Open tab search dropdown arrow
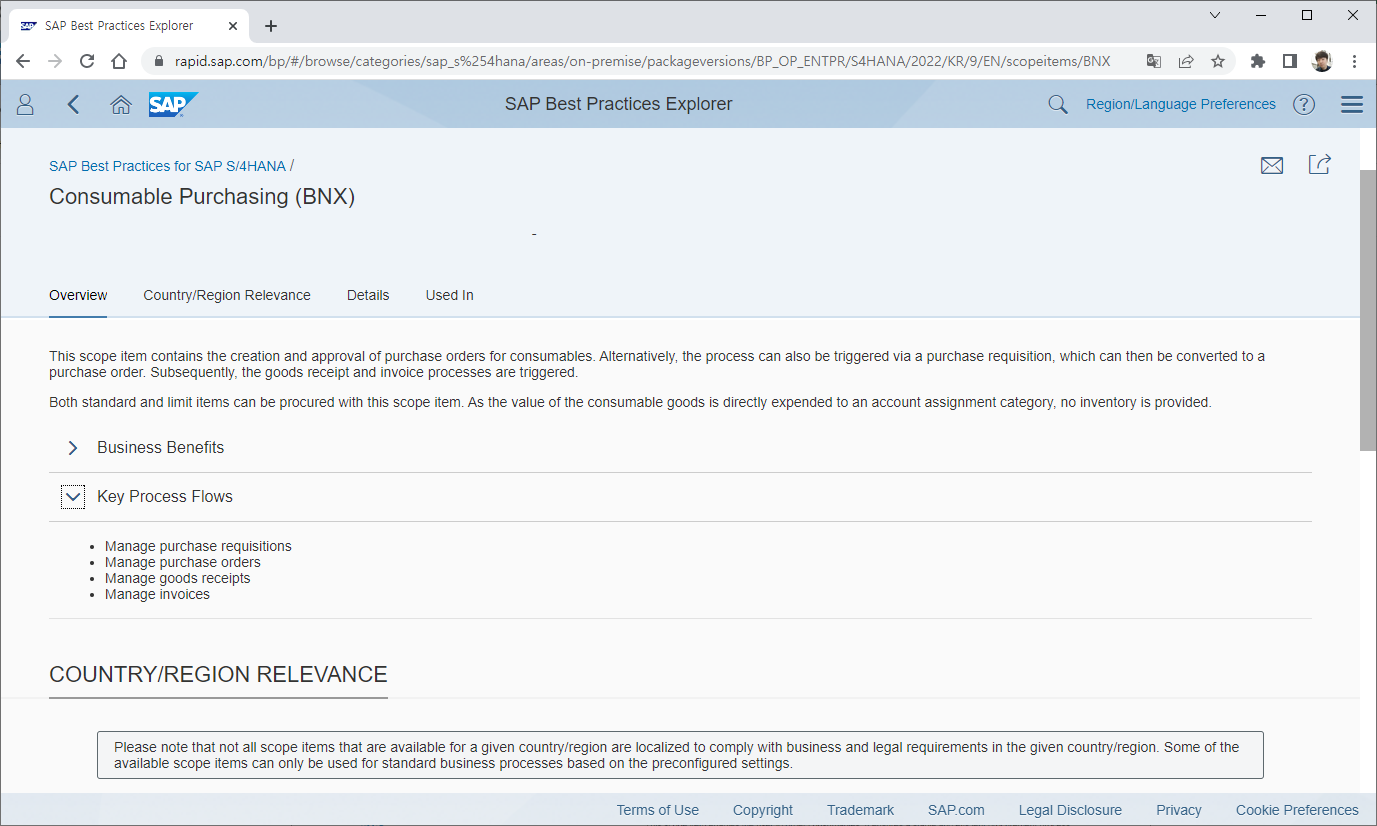1377x826 pixels. pyautogui.click(x=1215, y=15)
